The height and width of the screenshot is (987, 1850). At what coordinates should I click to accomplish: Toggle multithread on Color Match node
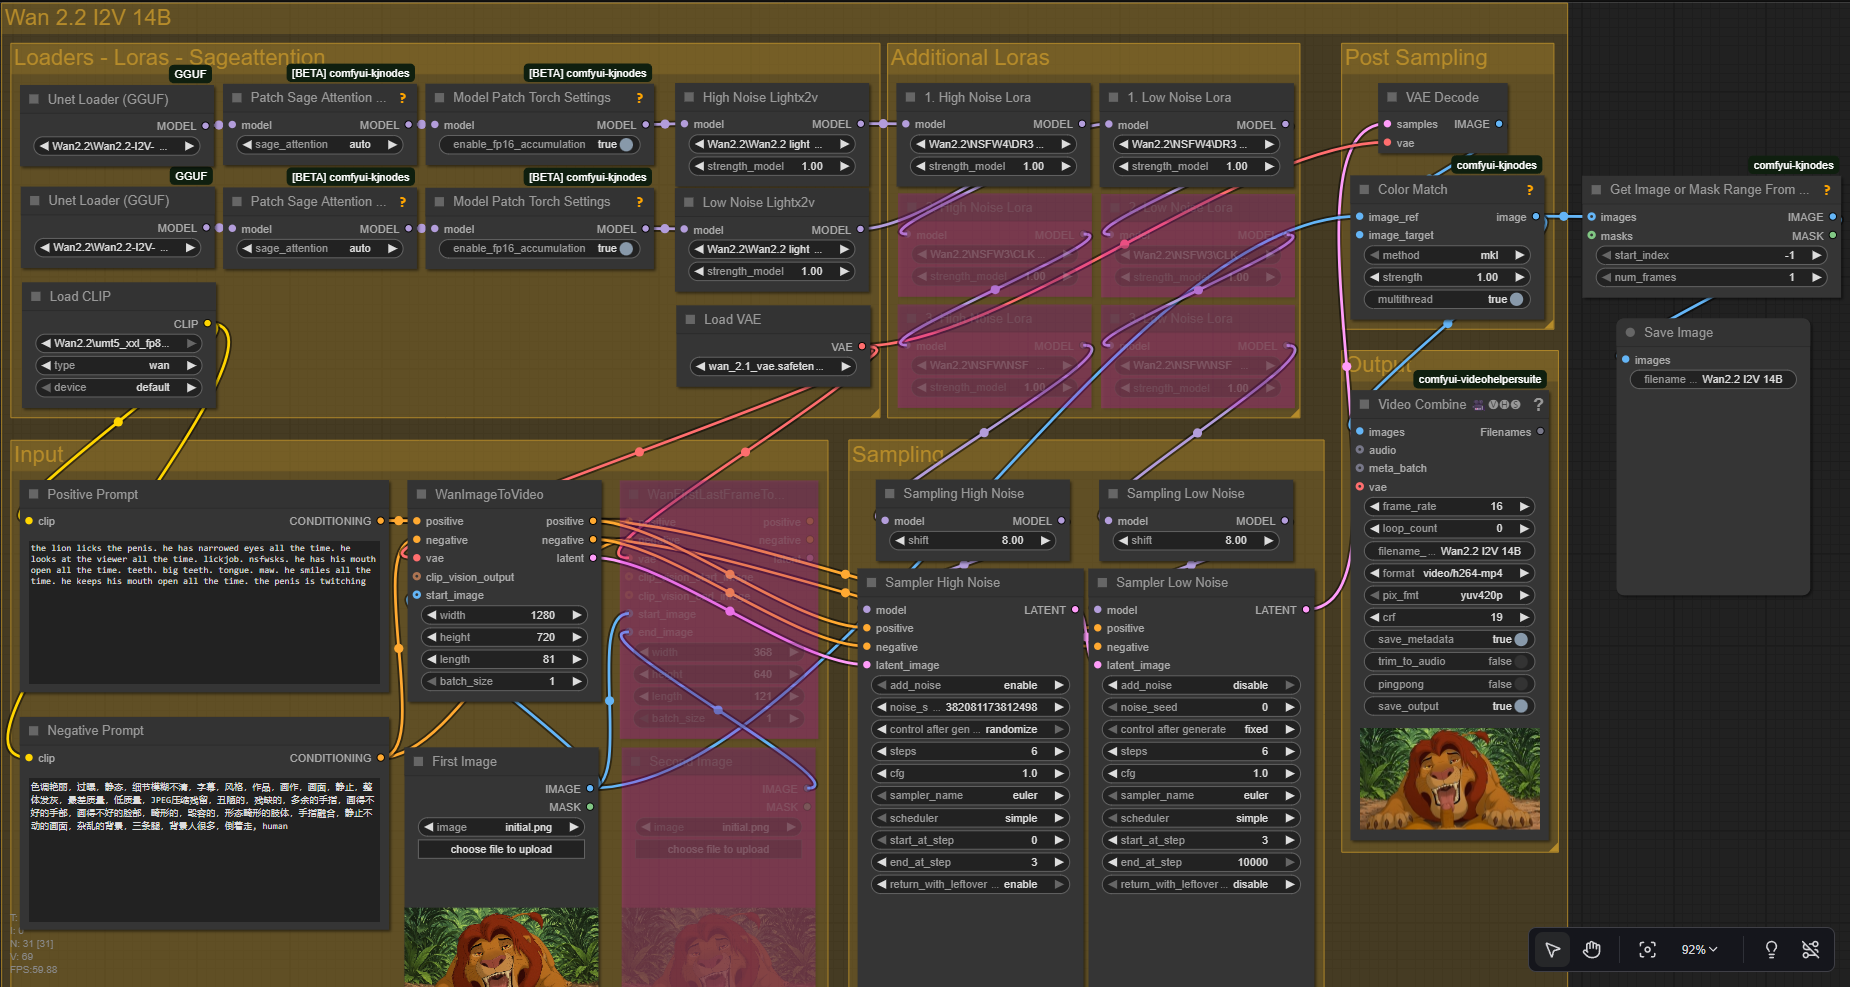coord(1515,299)
